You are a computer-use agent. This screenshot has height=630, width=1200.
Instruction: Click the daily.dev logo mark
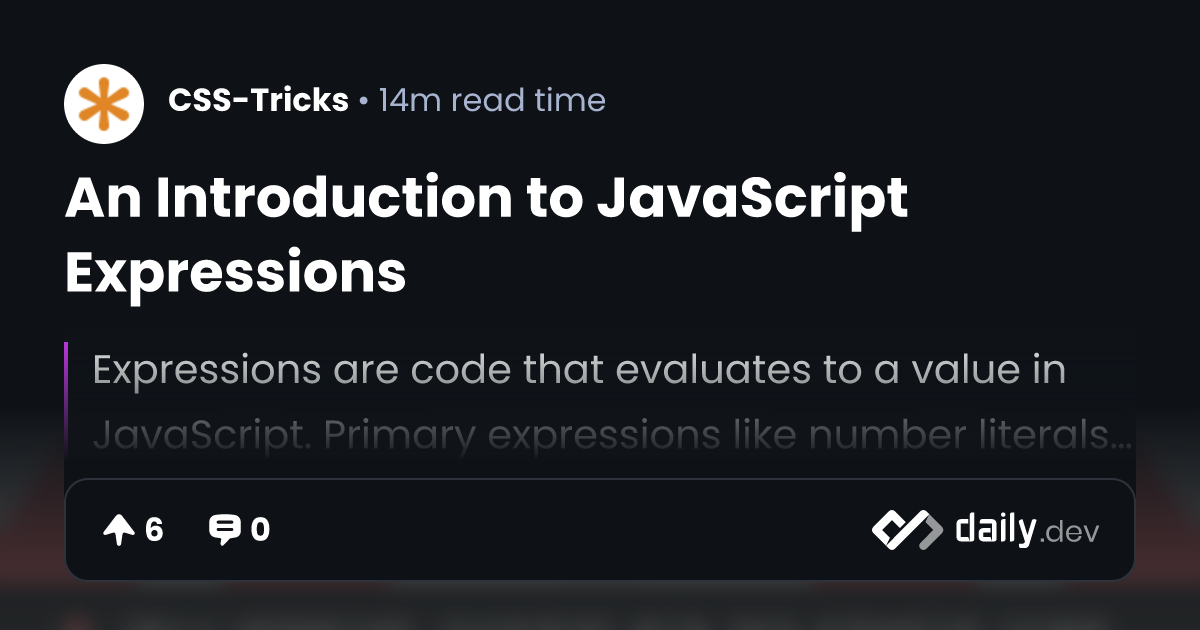[906, 530]
